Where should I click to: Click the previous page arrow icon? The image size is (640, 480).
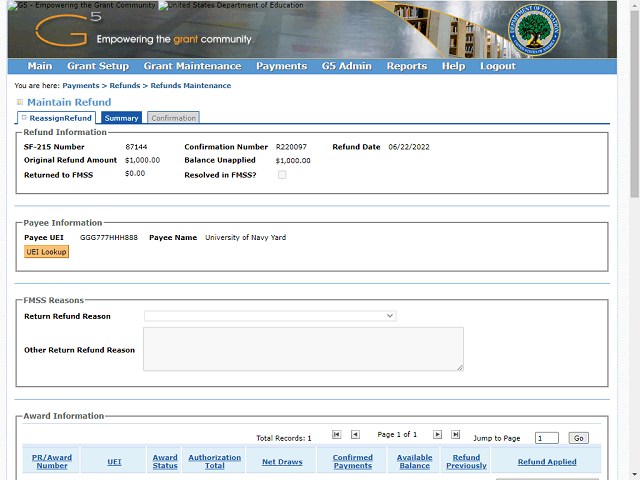point(355,435)
